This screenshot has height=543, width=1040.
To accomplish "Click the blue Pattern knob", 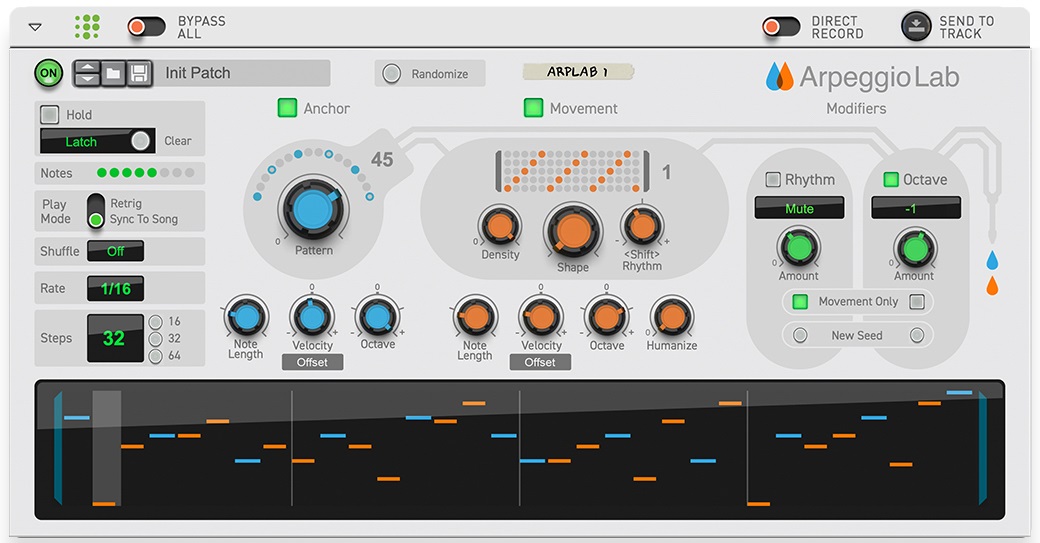I will (x=313, y=210).
